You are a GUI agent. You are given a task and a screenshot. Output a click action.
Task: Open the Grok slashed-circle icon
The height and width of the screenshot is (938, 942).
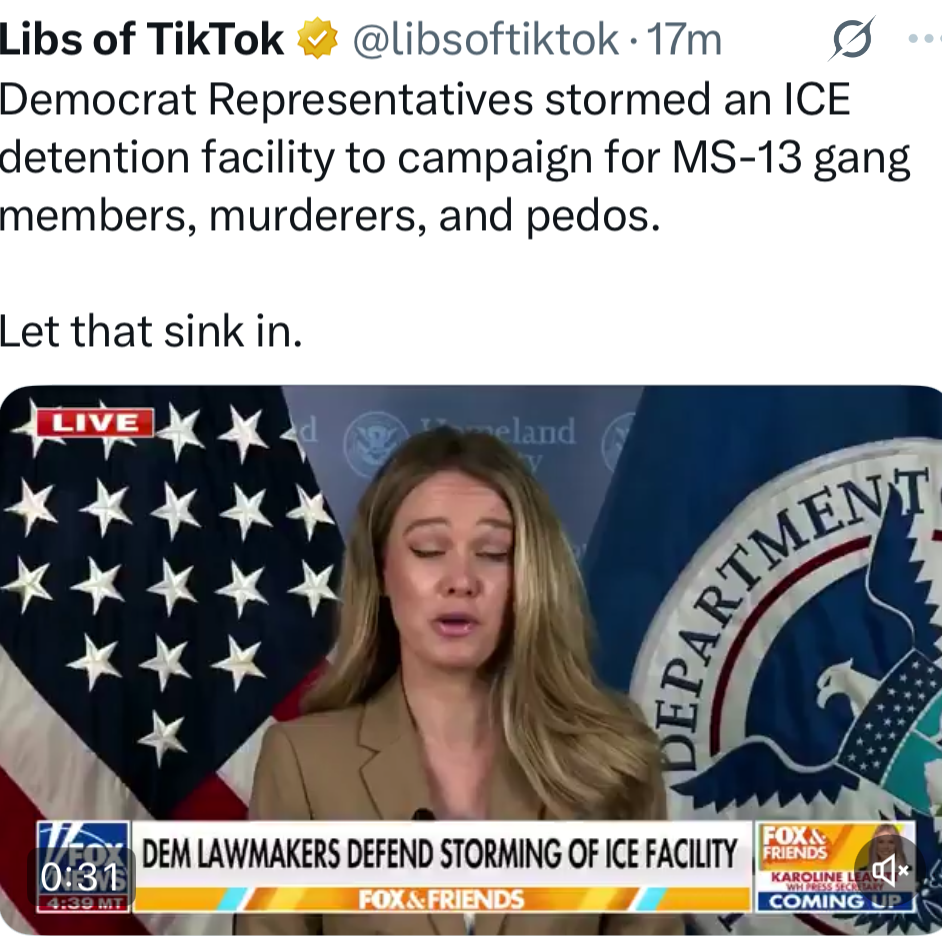pyautogui.click(x=851, y=40)
